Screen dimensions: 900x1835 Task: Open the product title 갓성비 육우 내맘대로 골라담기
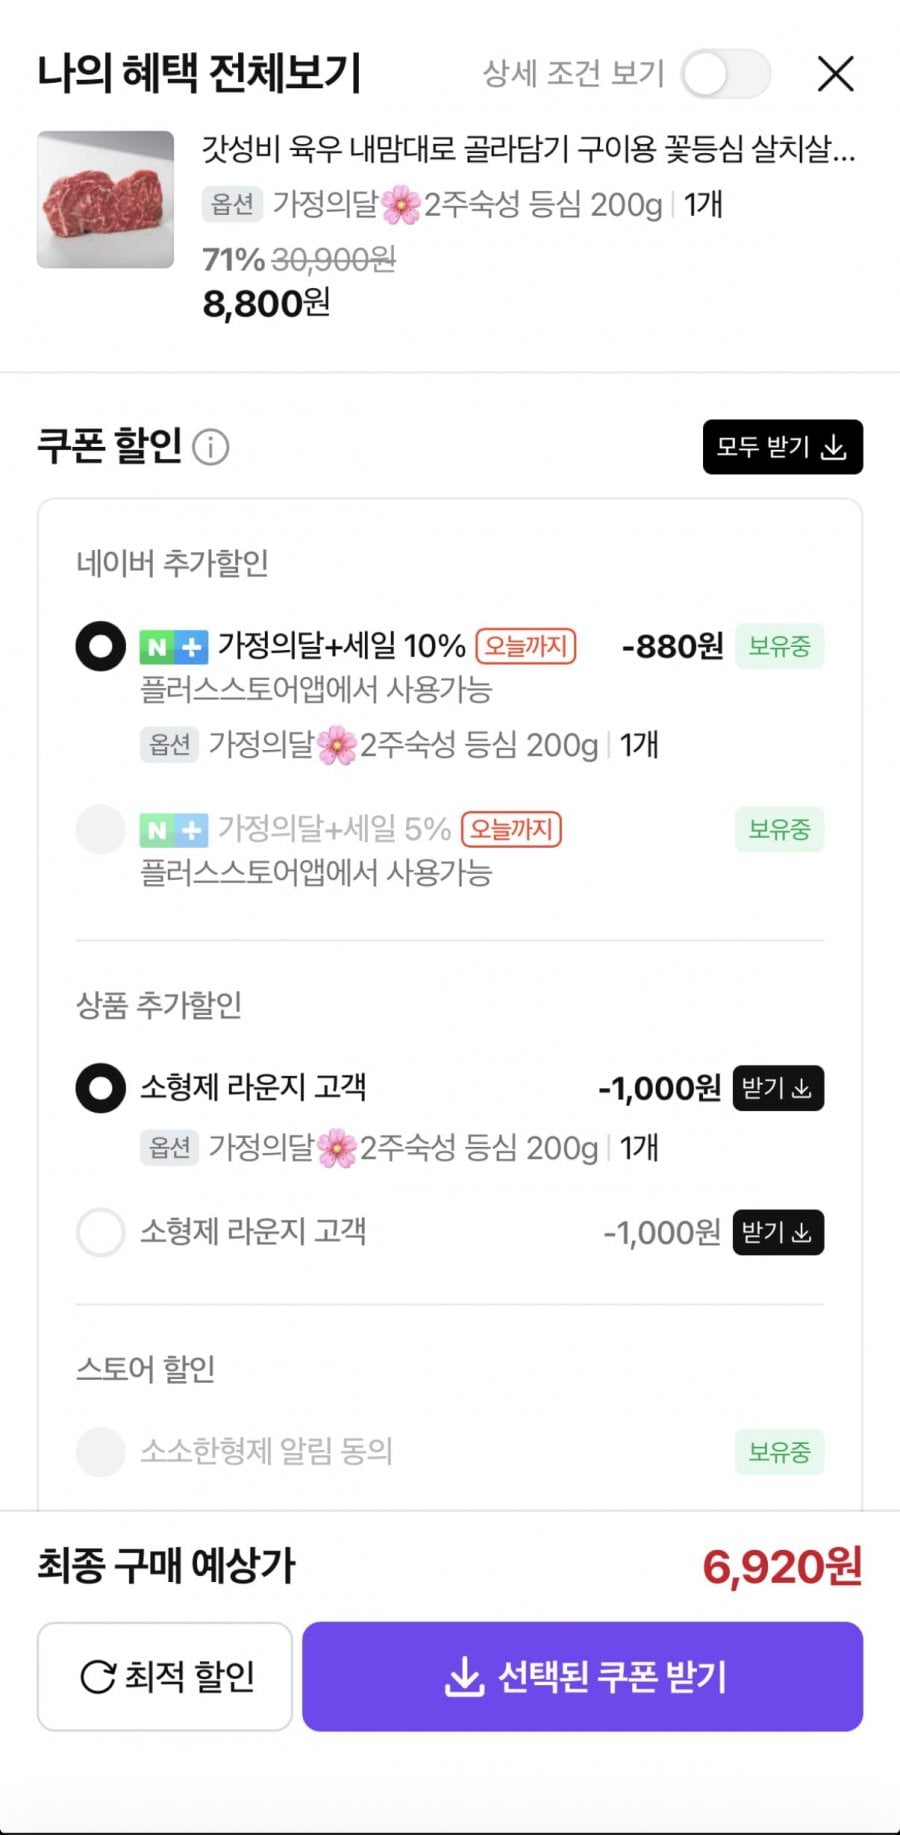528,150
